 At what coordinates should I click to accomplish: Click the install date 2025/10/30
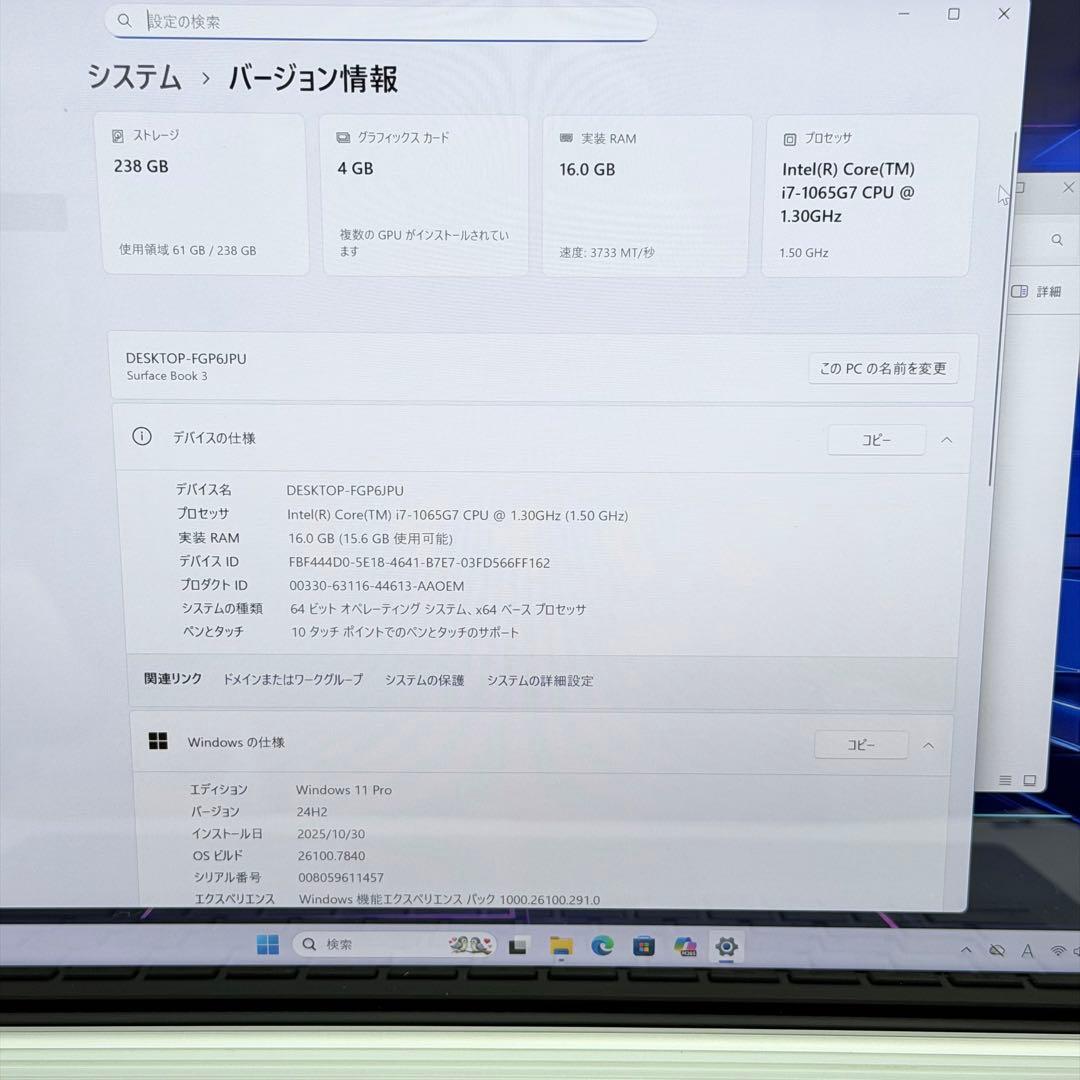pyautogui.click(x=331, y=833)
